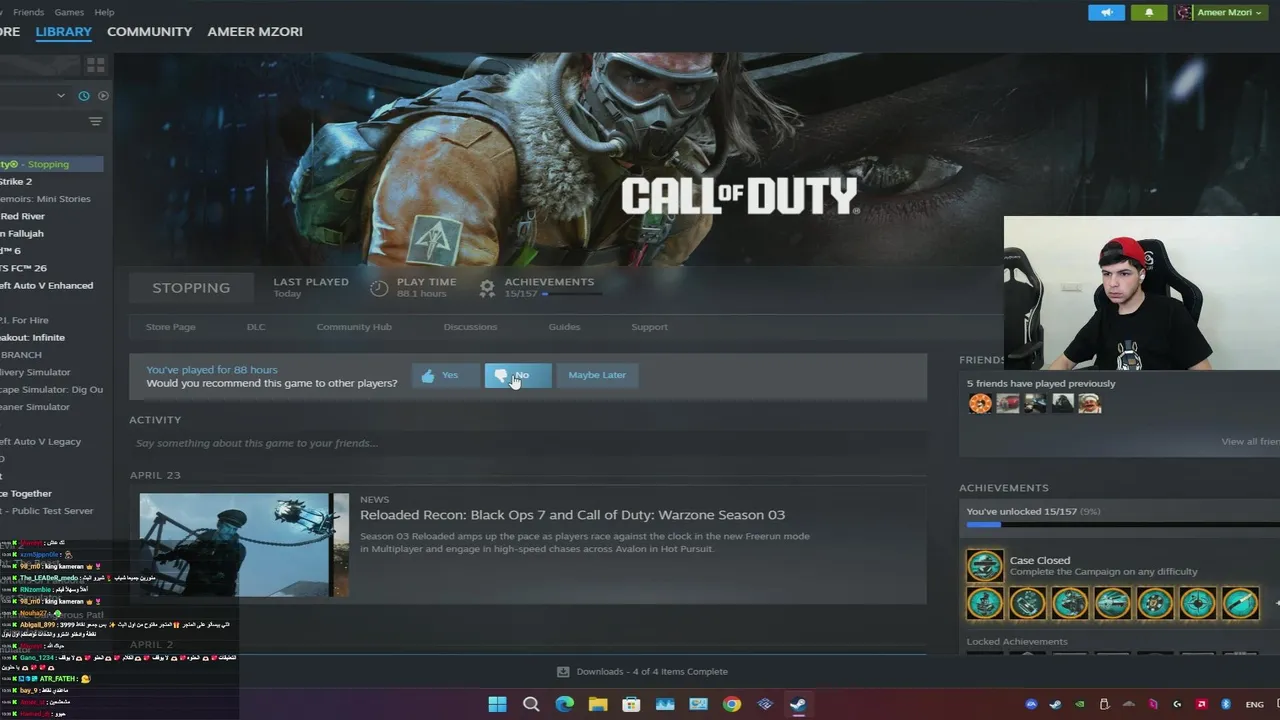1280x720 pixels.
Task: Open Windows taskbar search
Action: [531, 704]
